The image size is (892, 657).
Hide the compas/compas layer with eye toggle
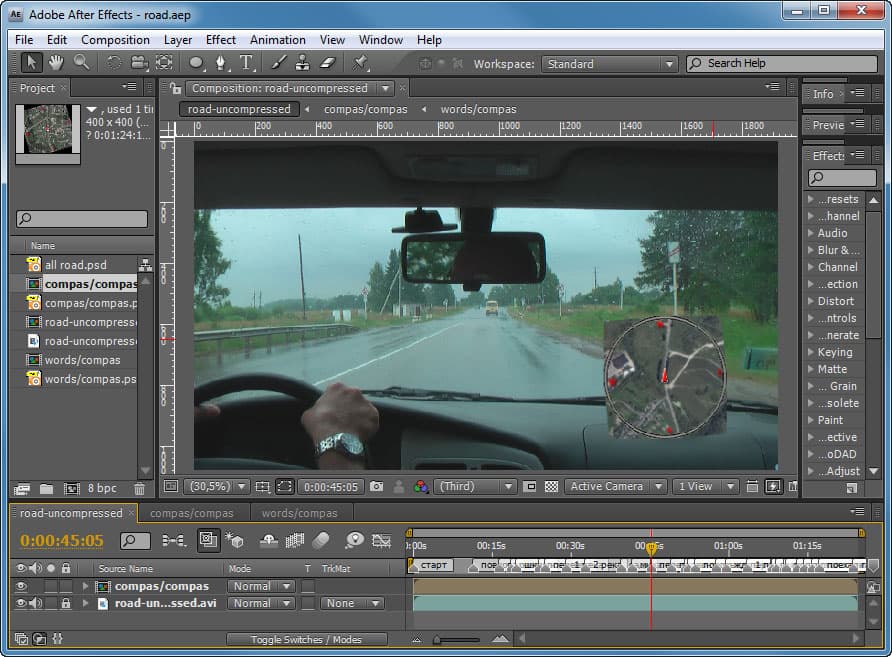pos(21,586)
